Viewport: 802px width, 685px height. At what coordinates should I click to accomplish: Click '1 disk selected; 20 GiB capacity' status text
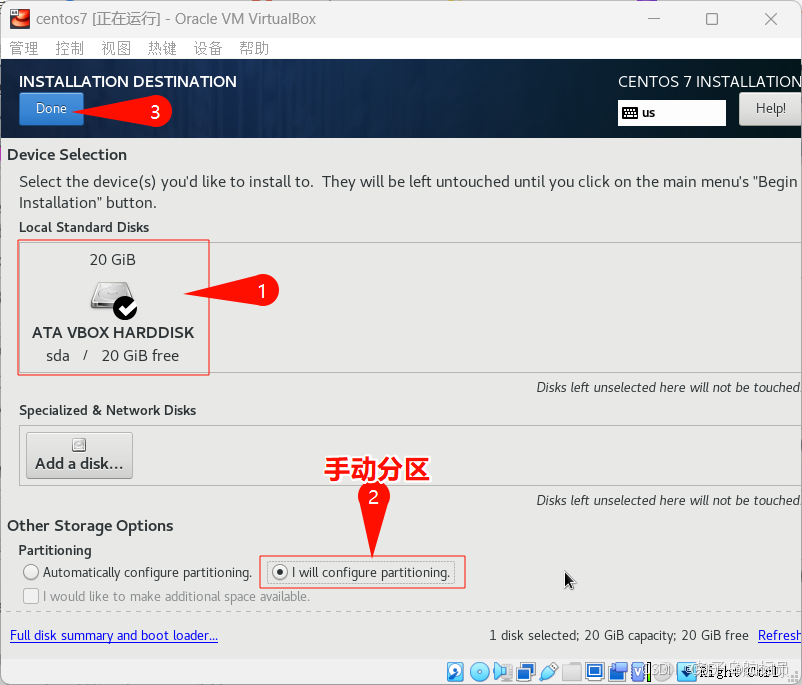[582, 635]
